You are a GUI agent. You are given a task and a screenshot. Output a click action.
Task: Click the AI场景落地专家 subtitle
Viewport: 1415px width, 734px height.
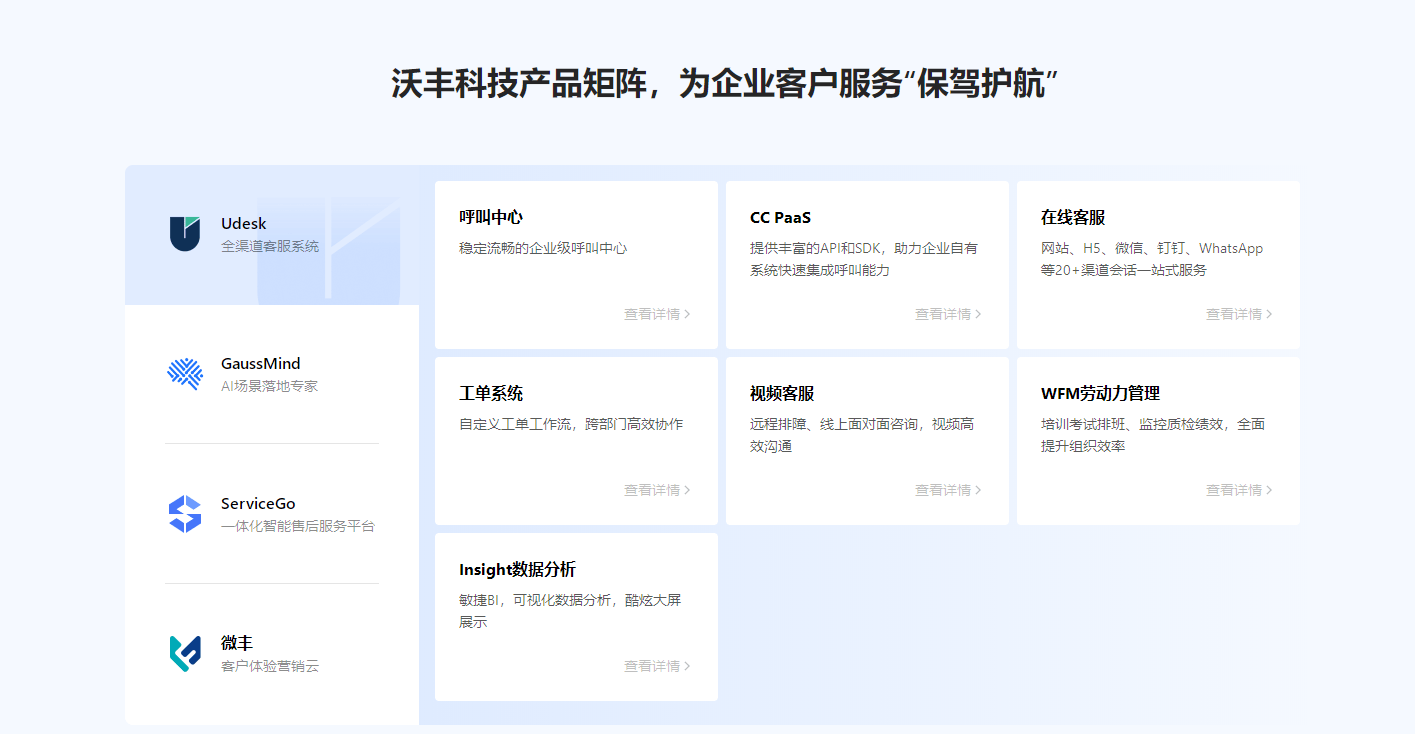pos(269,386)
